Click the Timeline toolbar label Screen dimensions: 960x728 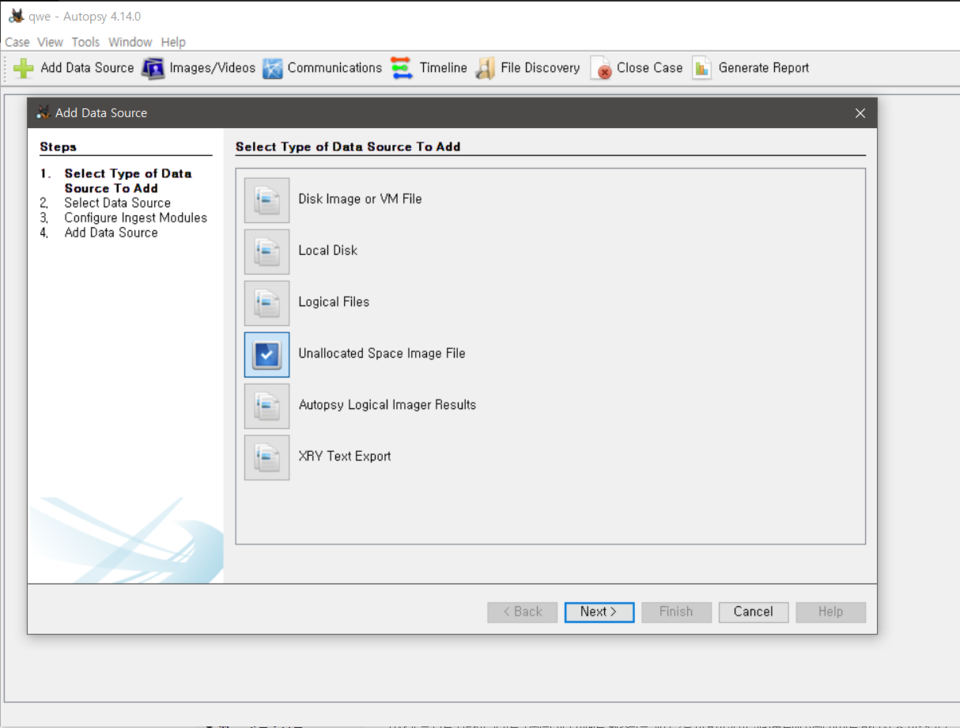(443, 68)
